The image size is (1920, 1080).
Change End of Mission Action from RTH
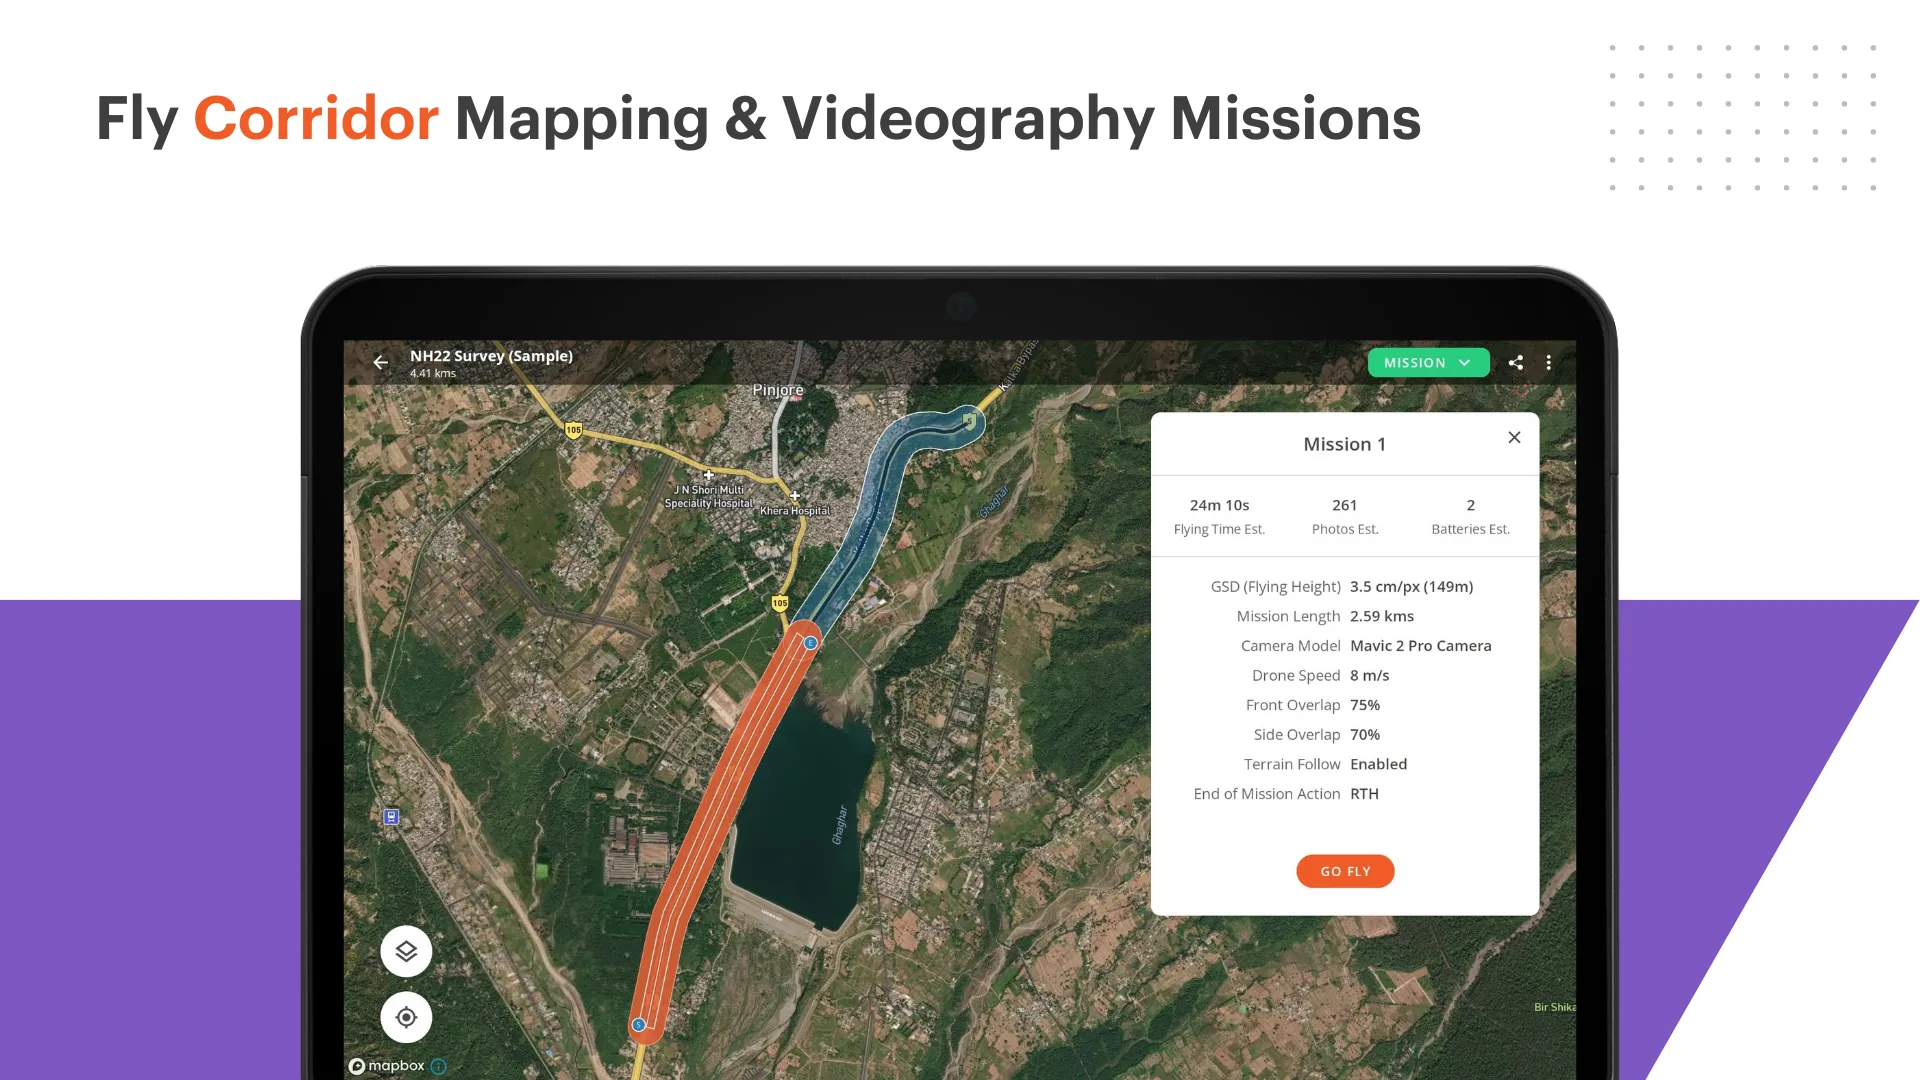(x=1364, y=793)
